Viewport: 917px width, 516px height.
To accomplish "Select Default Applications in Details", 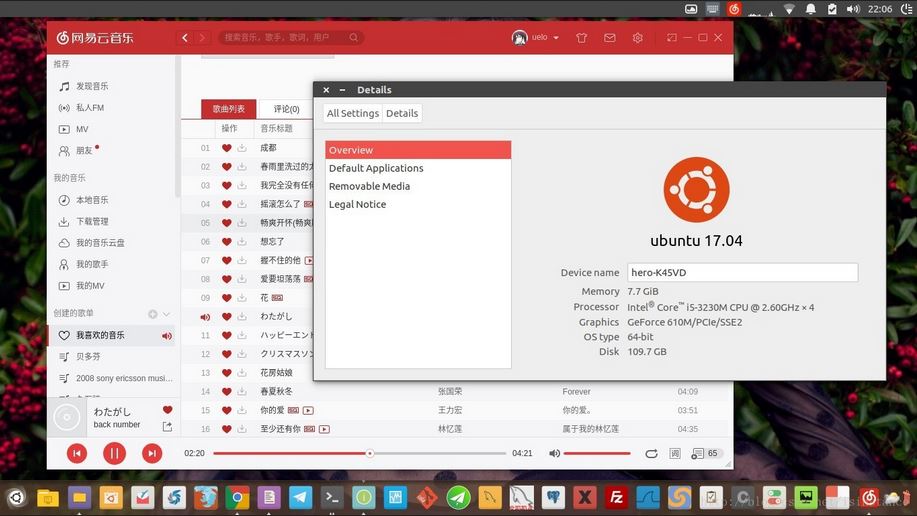I will [x=418, y=168].
